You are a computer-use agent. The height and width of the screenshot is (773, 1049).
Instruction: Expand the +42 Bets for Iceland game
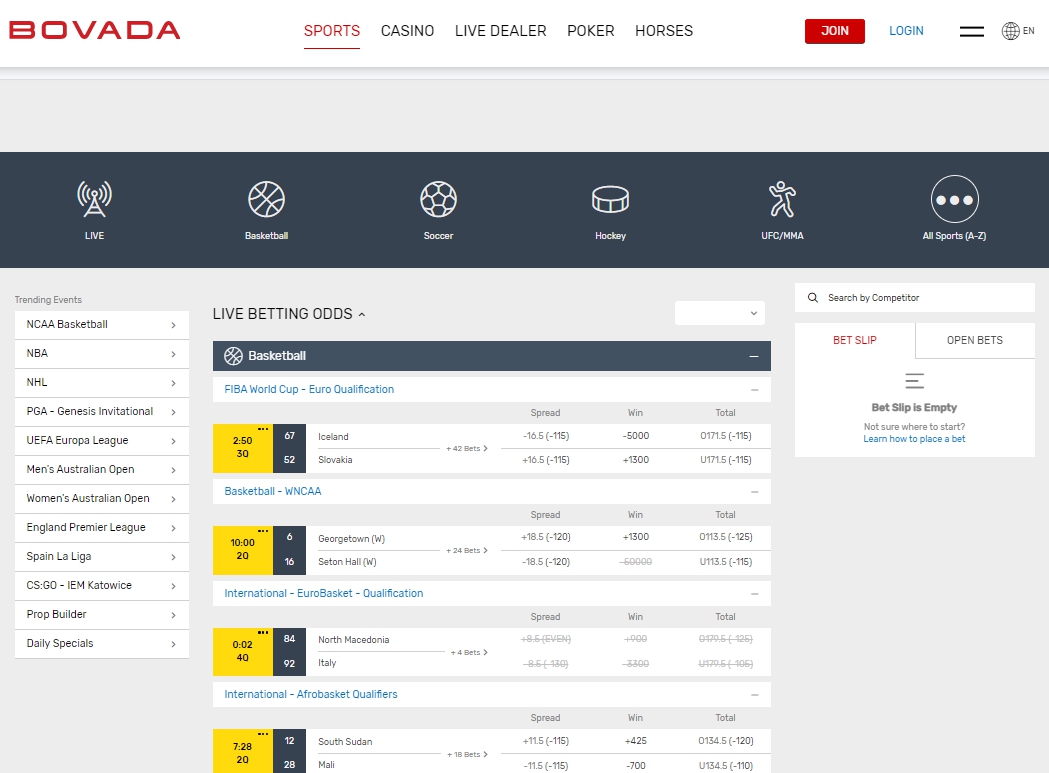click(467, 449)
